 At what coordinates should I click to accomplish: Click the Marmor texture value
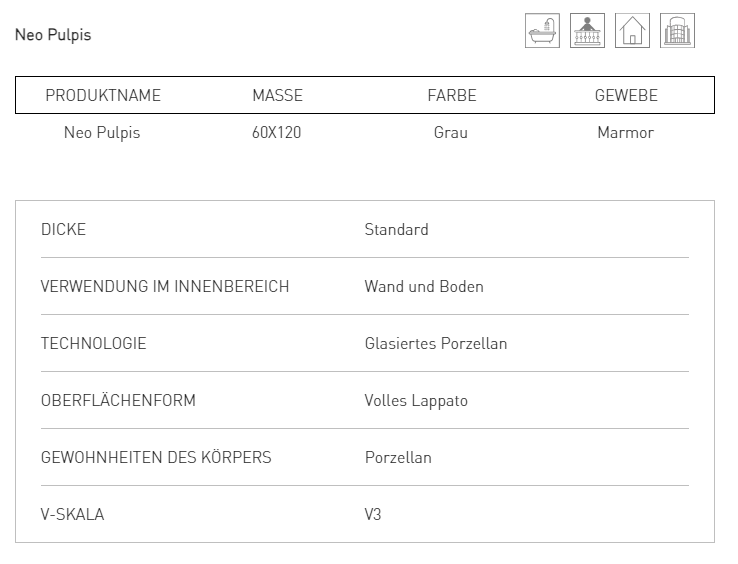[x=626, y=133]
